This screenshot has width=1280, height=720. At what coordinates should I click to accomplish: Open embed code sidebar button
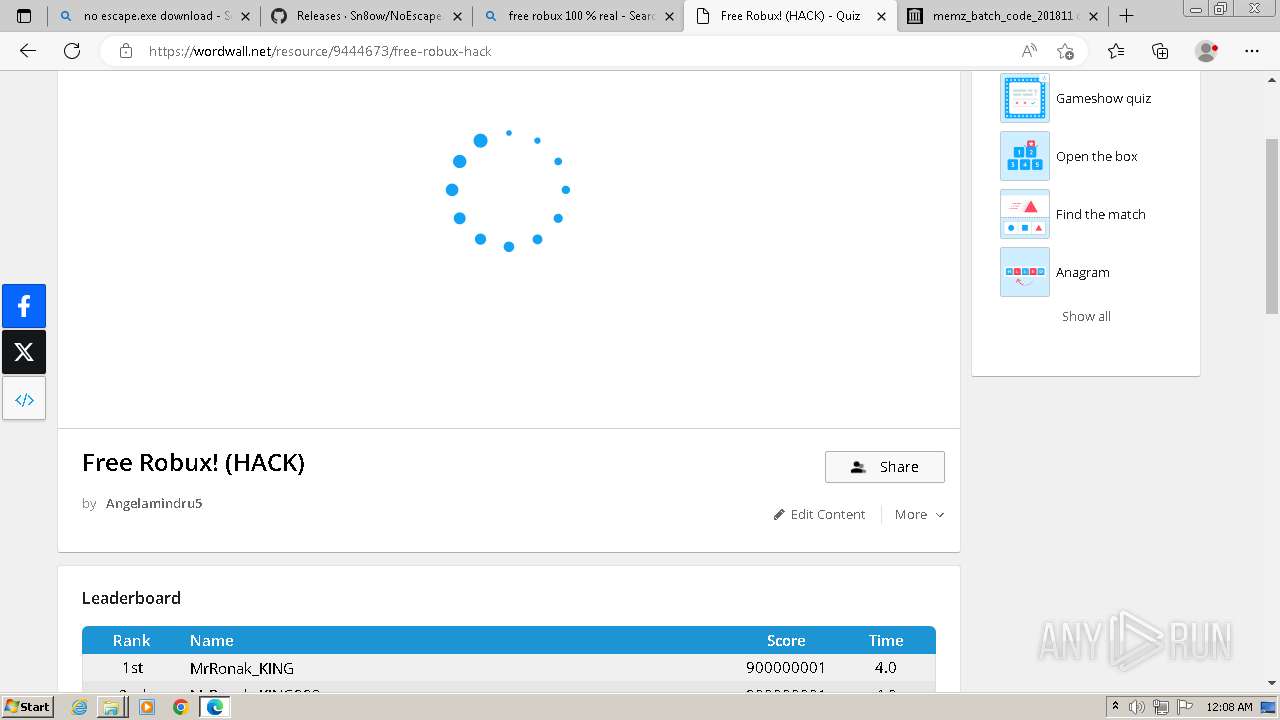coord(24,399)
